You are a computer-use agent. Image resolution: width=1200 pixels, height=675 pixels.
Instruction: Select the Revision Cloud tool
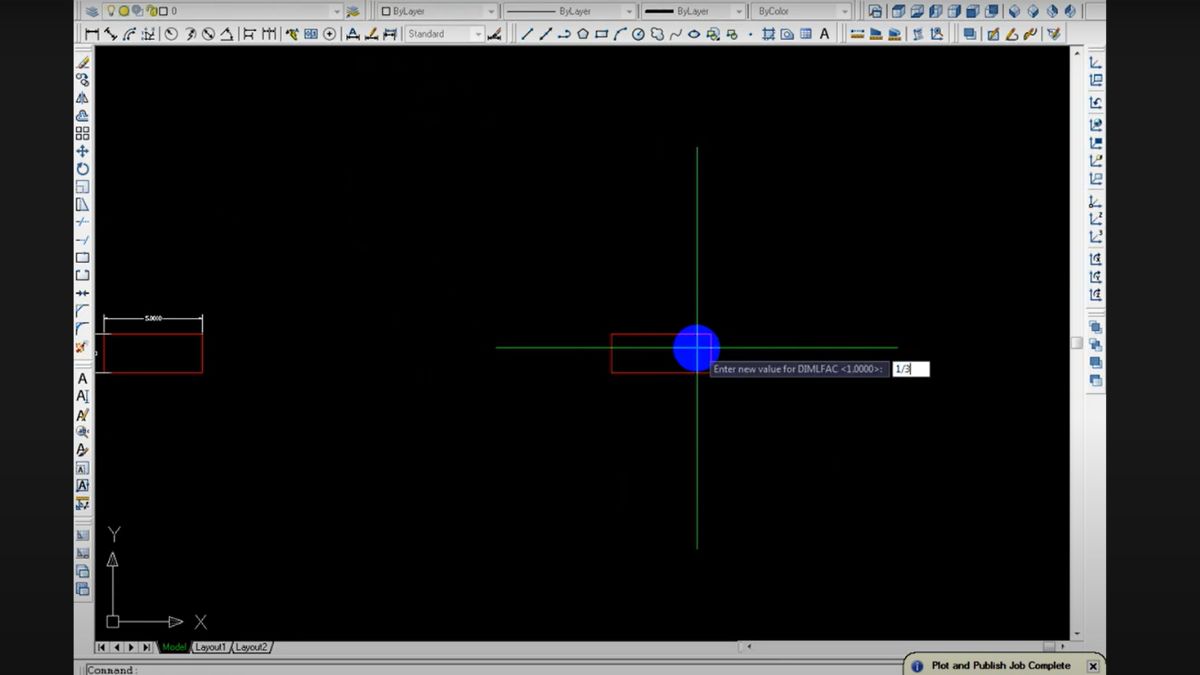click(657, 34)
